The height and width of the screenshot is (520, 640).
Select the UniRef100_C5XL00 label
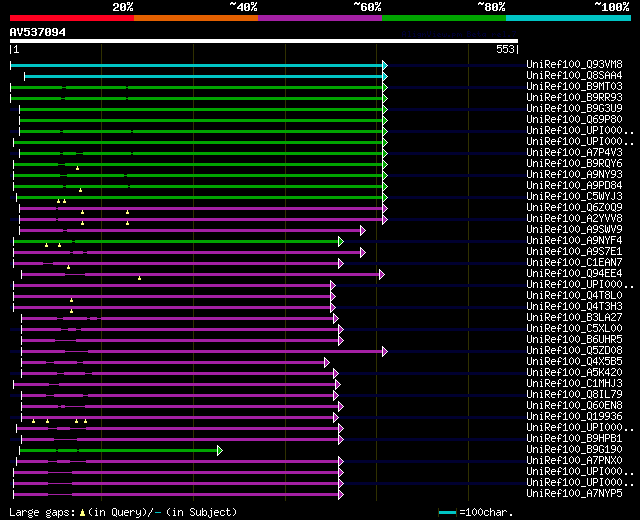(x=574, y=329)
